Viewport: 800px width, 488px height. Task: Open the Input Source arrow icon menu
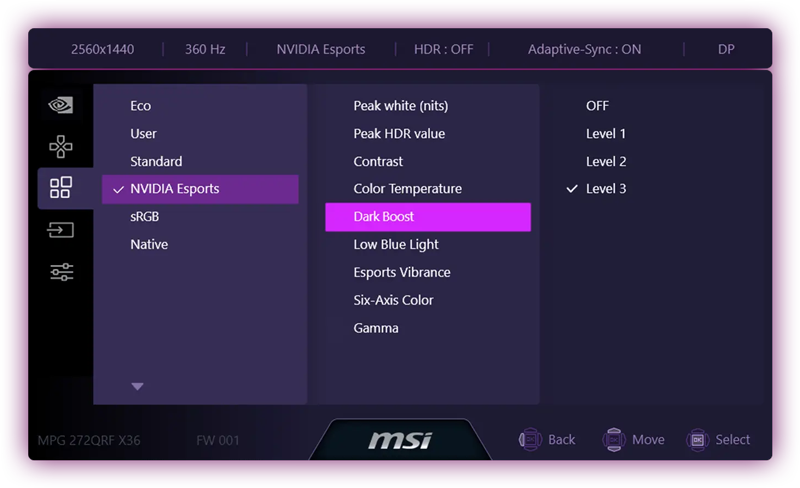point(61,230)
